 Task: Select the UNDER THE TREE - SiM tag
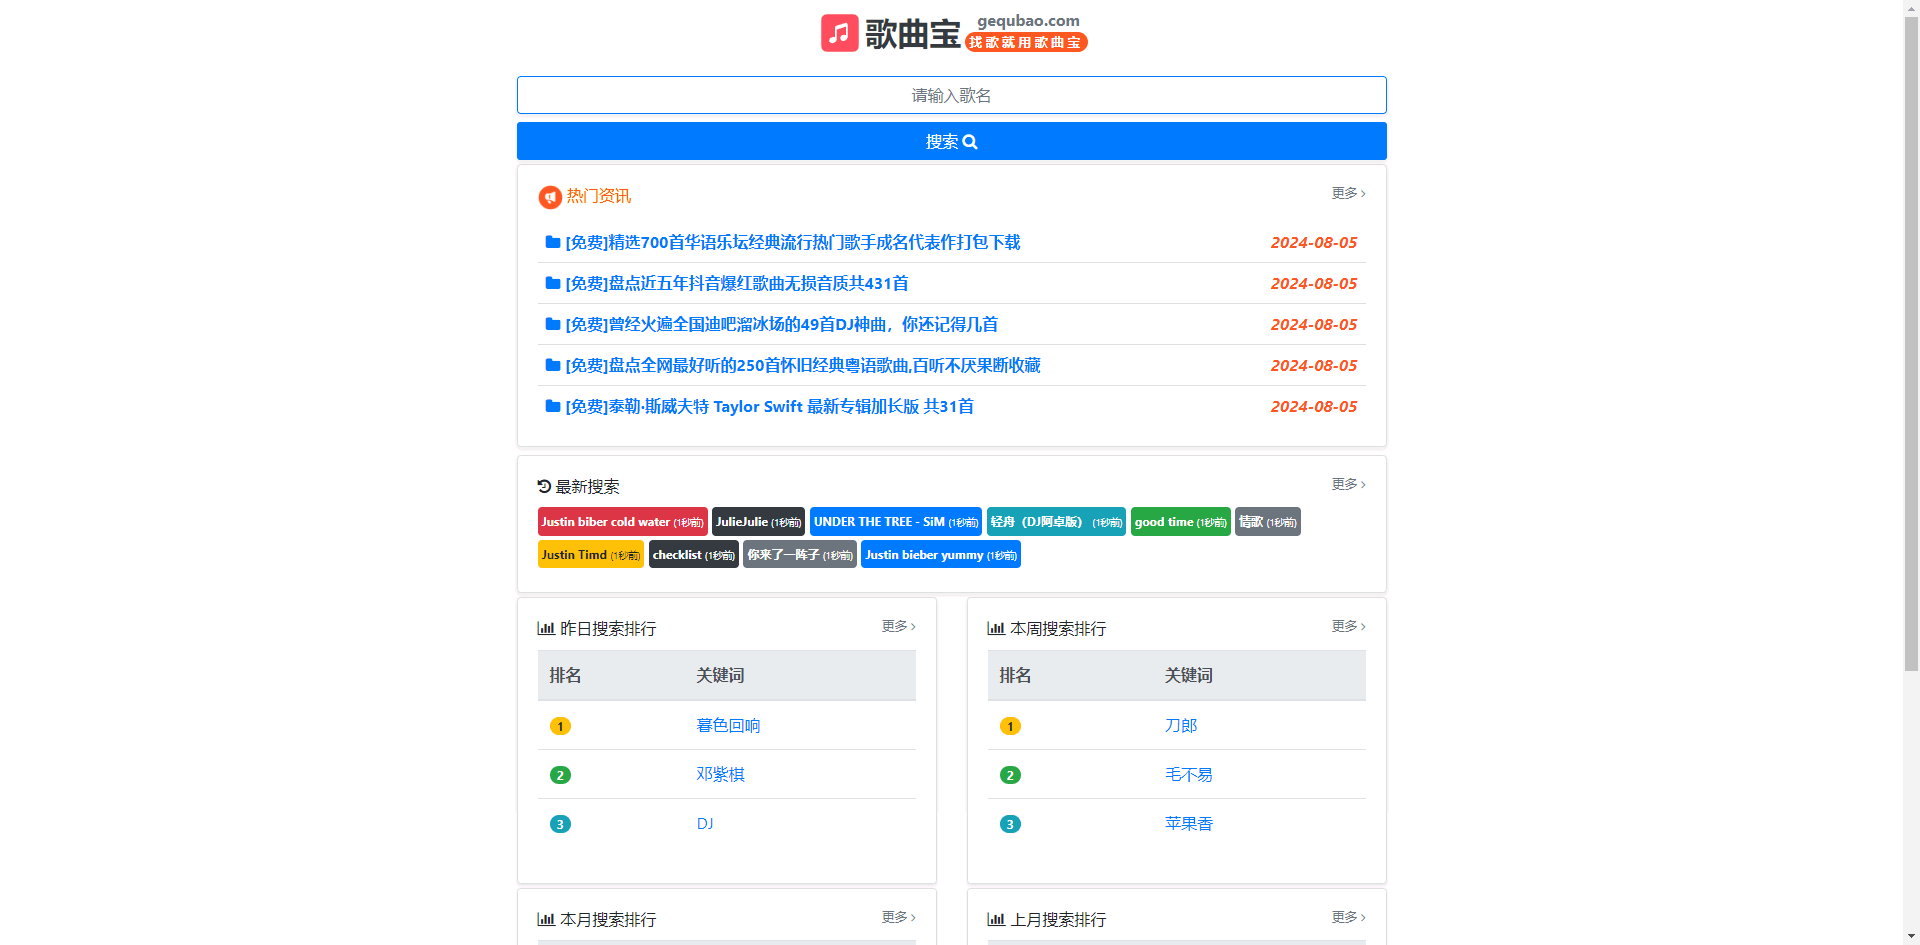[896, 522]
